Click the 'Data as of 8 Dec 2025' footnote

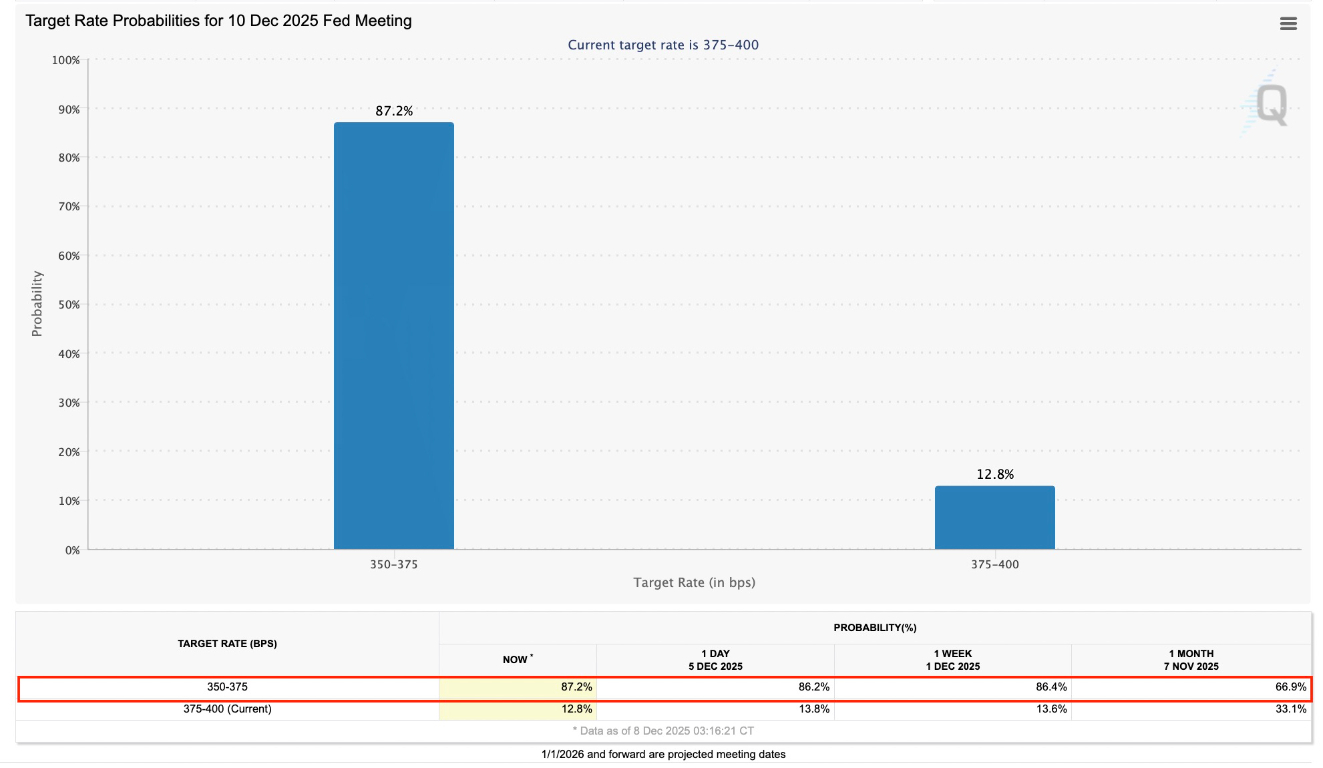tap(663, 730)
